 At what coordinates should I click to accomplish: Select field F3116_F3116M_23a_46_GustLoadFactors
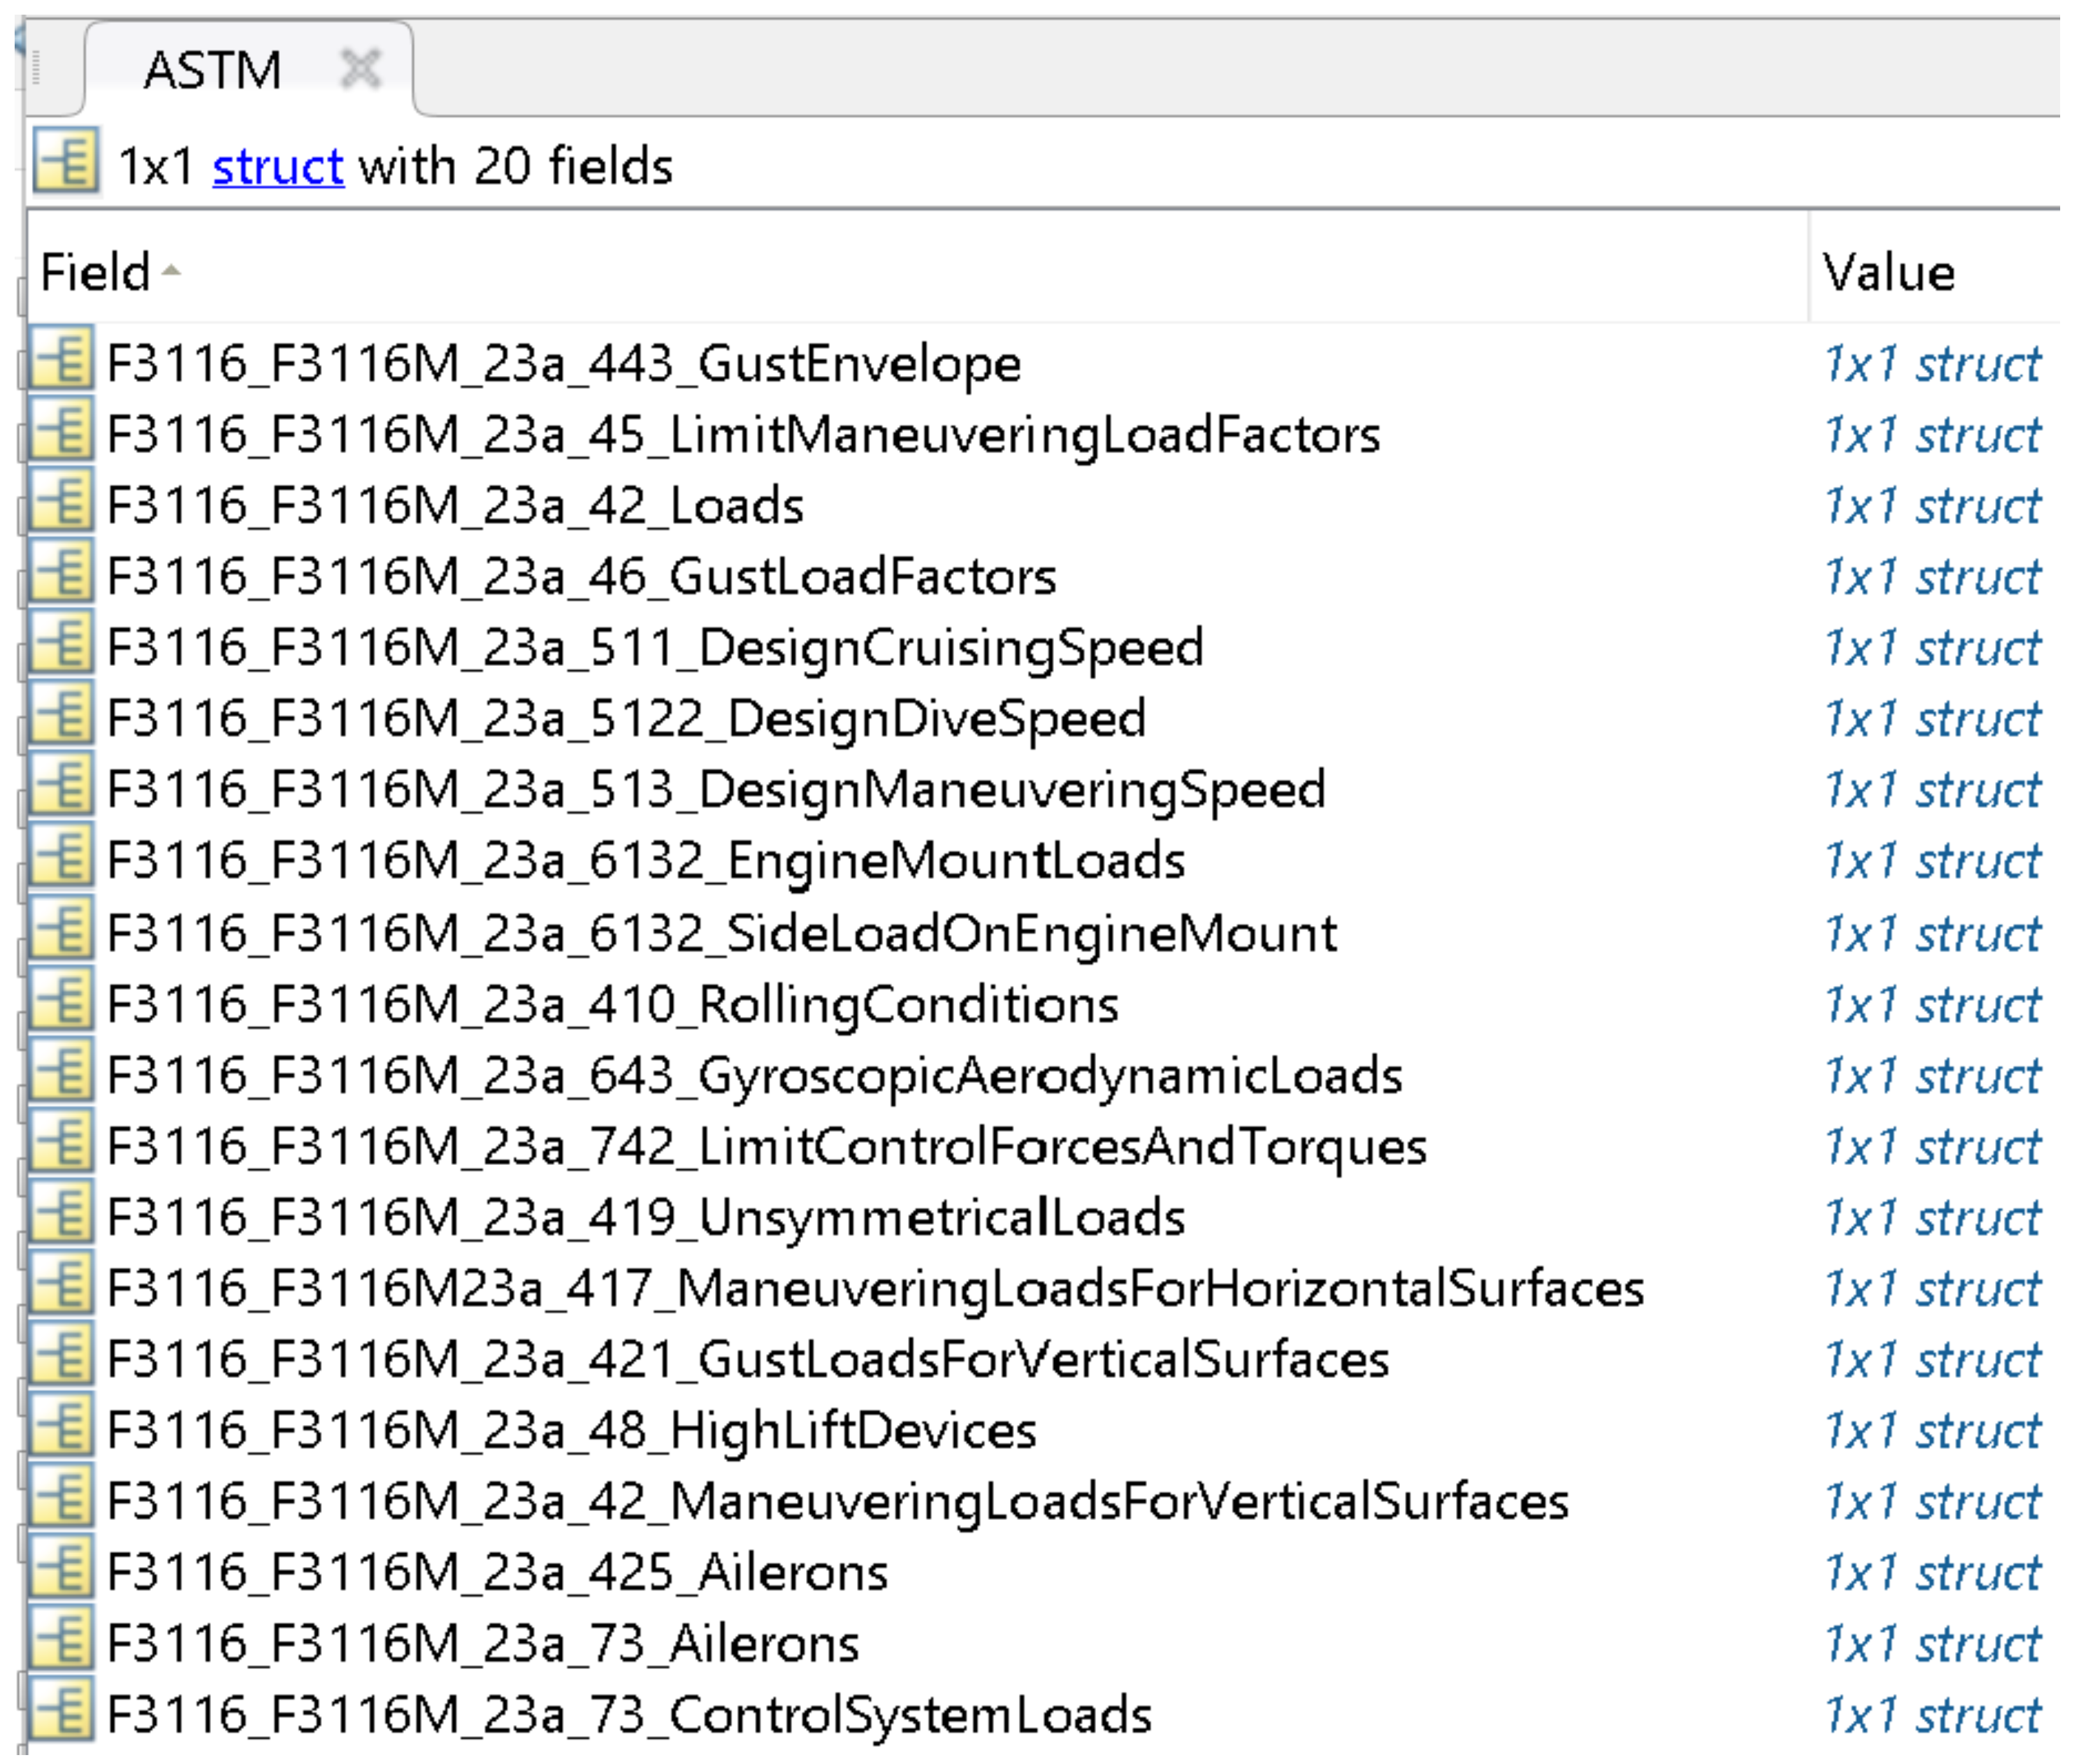click(x=581, y=577)
